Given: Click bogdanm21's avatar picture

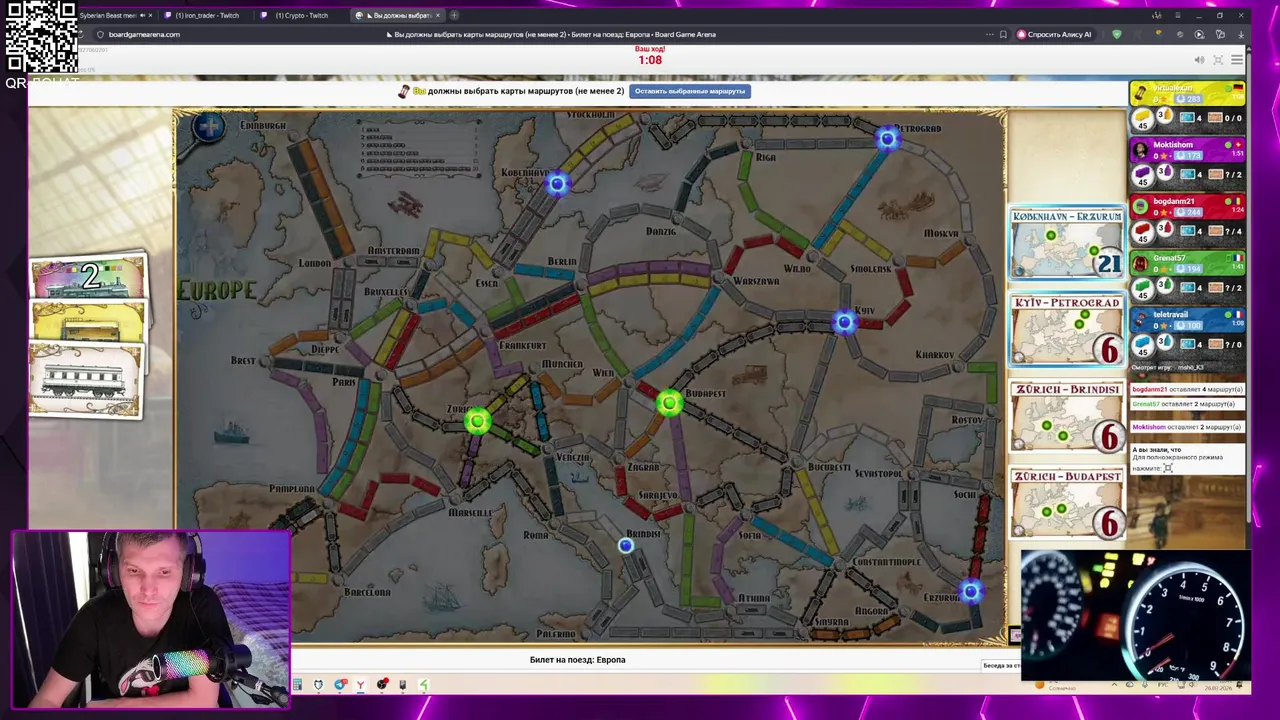Looking at the screenshot, I should pyautogui.click(x=1140, y=207).
